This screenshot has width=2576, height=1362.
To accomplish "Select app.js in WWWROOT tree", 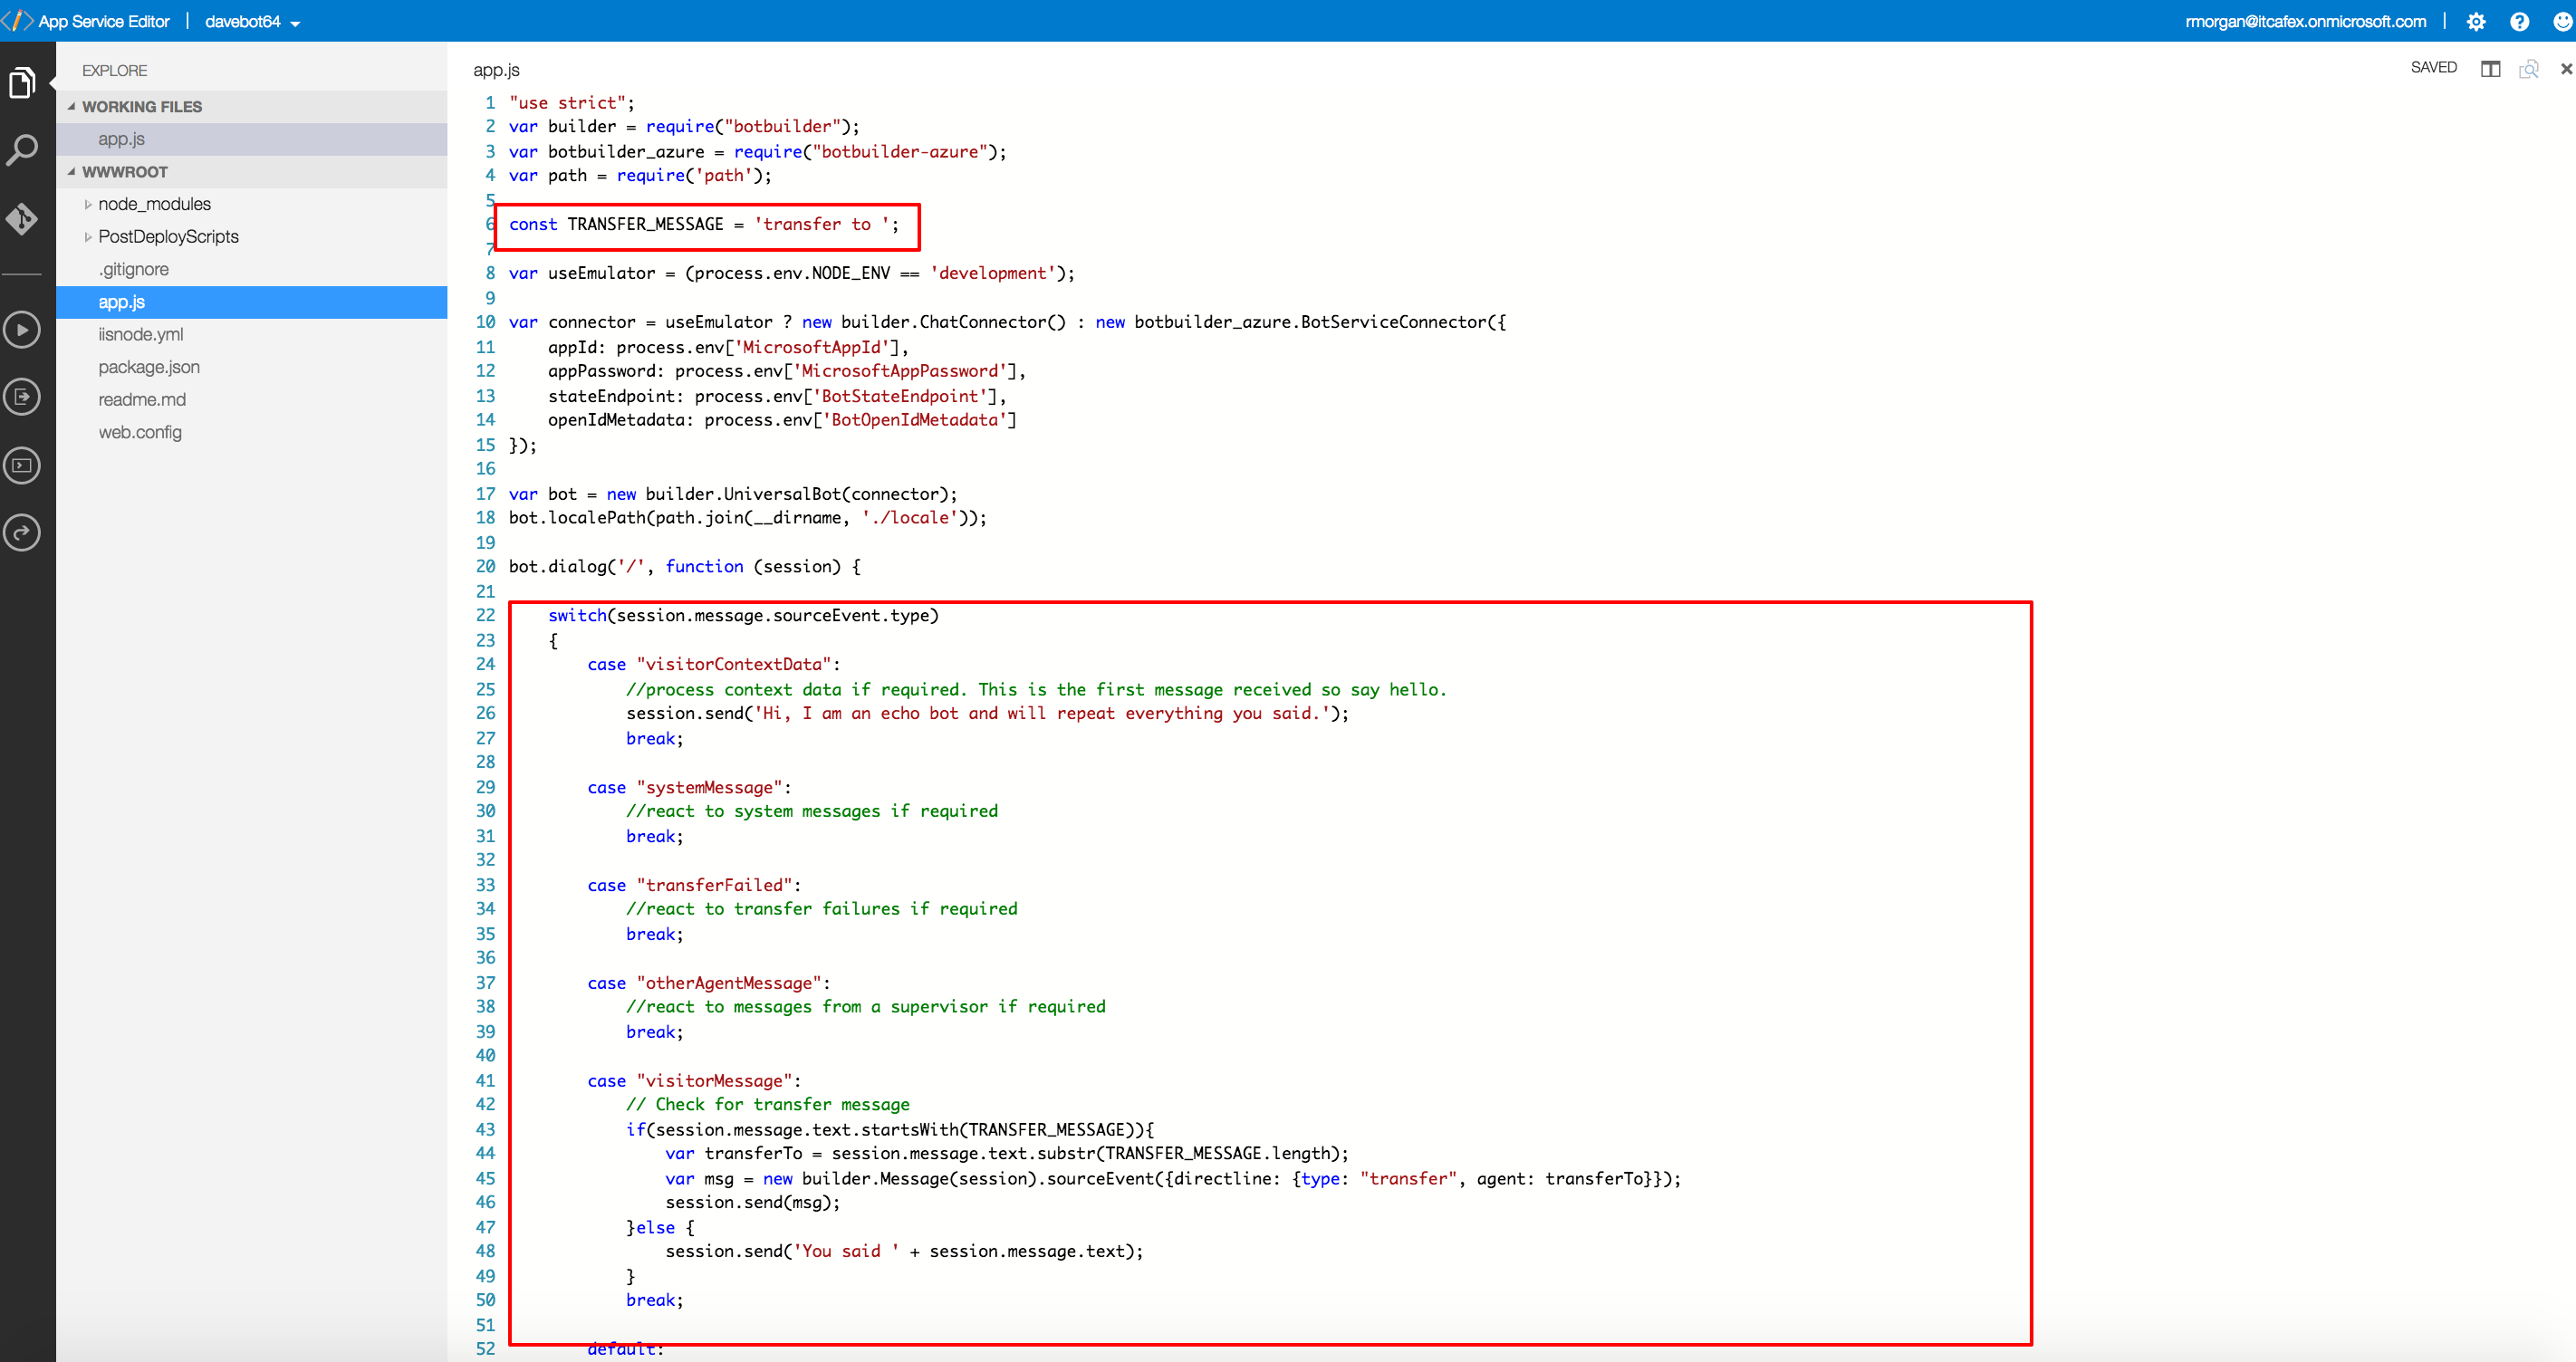I will [252, 302].
